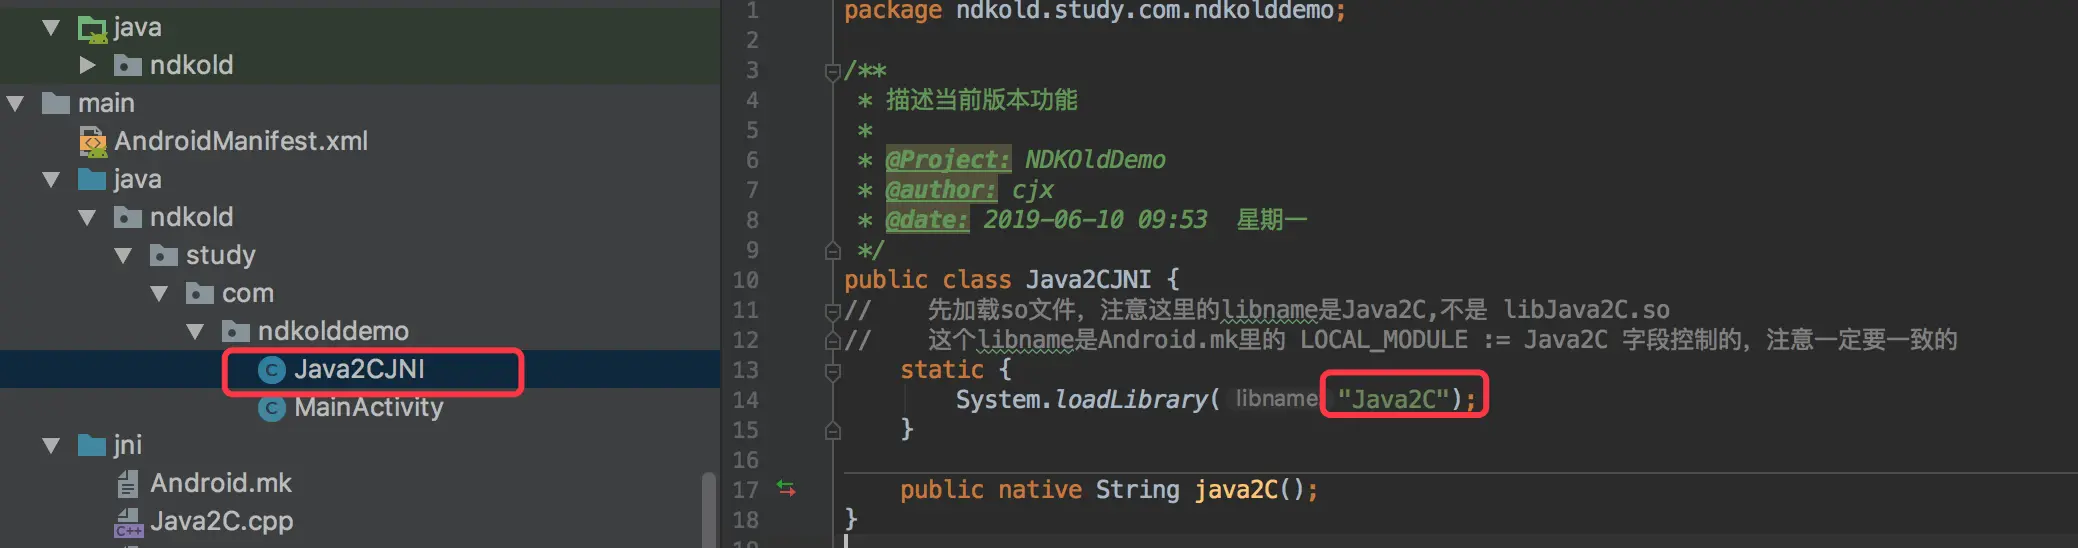Select the jni folder label
2078x548 pixels.
127,446
